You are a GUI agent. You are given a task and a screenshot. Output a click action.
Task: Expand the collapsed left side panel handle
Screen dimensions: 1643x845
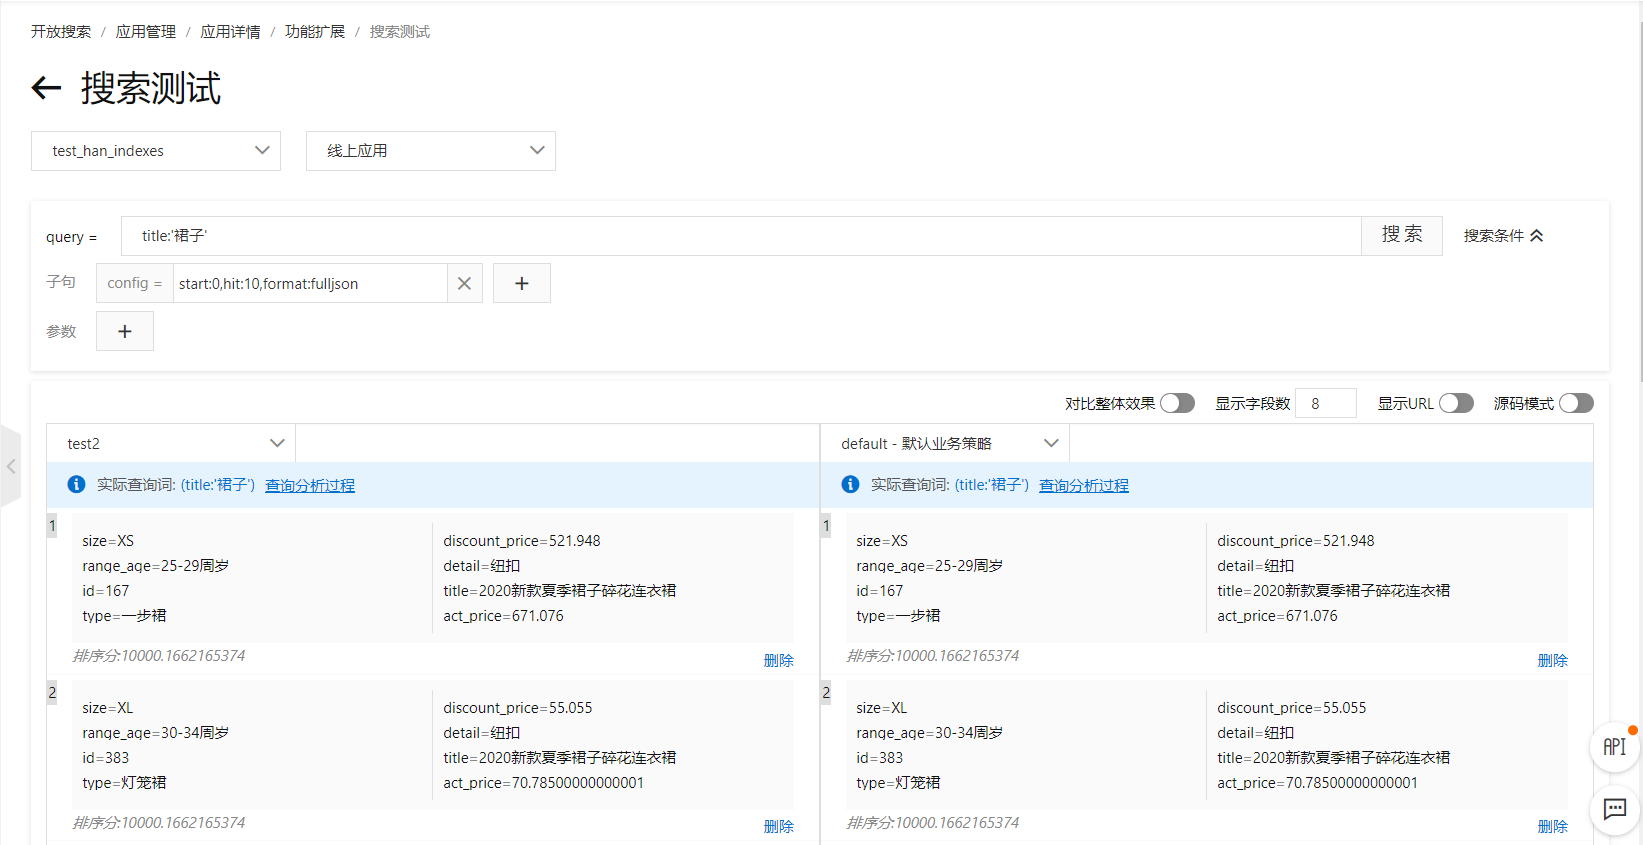(x=11, y=466)
